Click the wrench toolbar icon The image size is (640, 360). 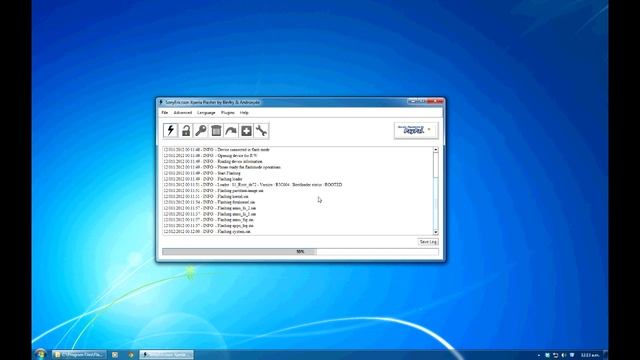(261, 131)
